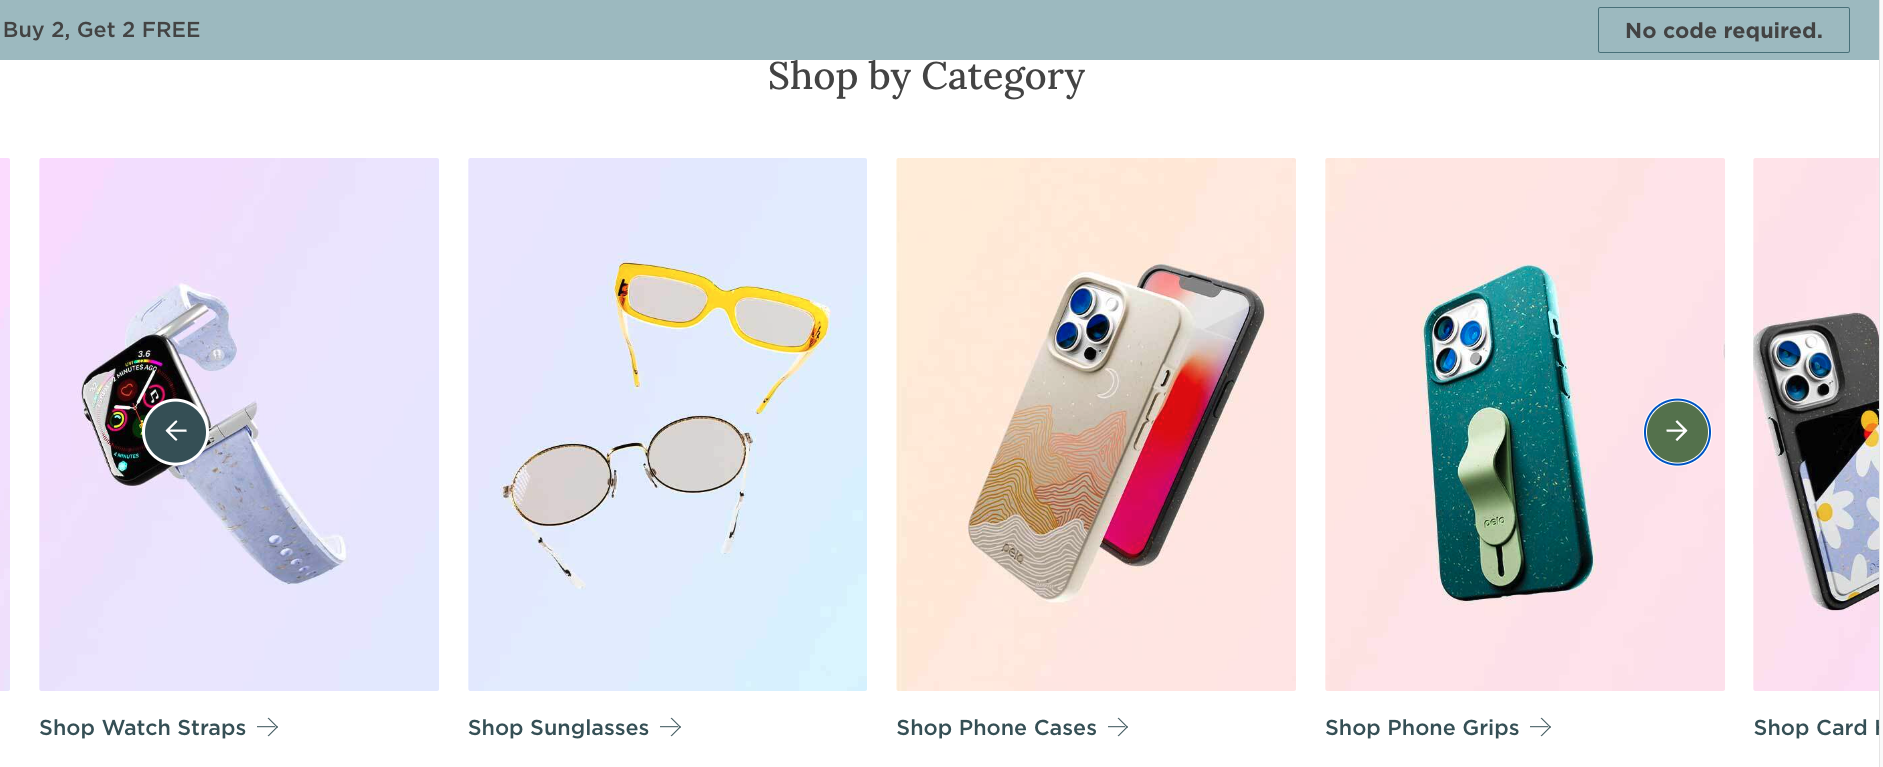Screen dimensions: 1883x767
Task: Select the teal phone grip case image
Action: point(1525,424)
